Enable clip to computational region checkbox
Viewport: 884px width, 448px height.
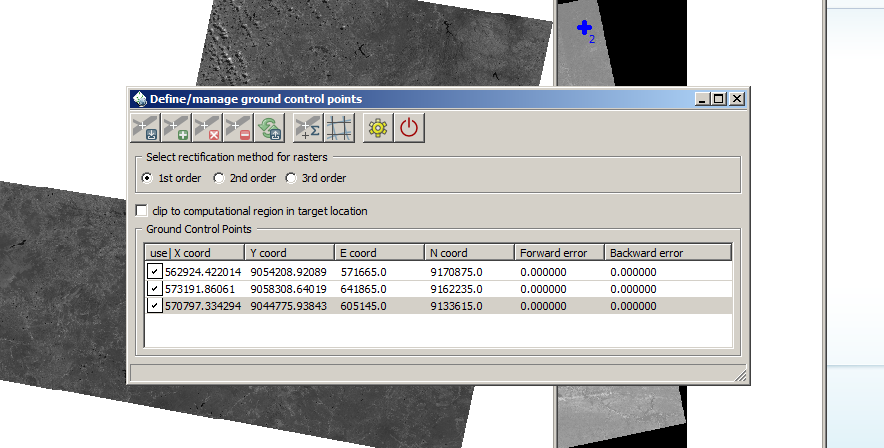coord(142,211)
